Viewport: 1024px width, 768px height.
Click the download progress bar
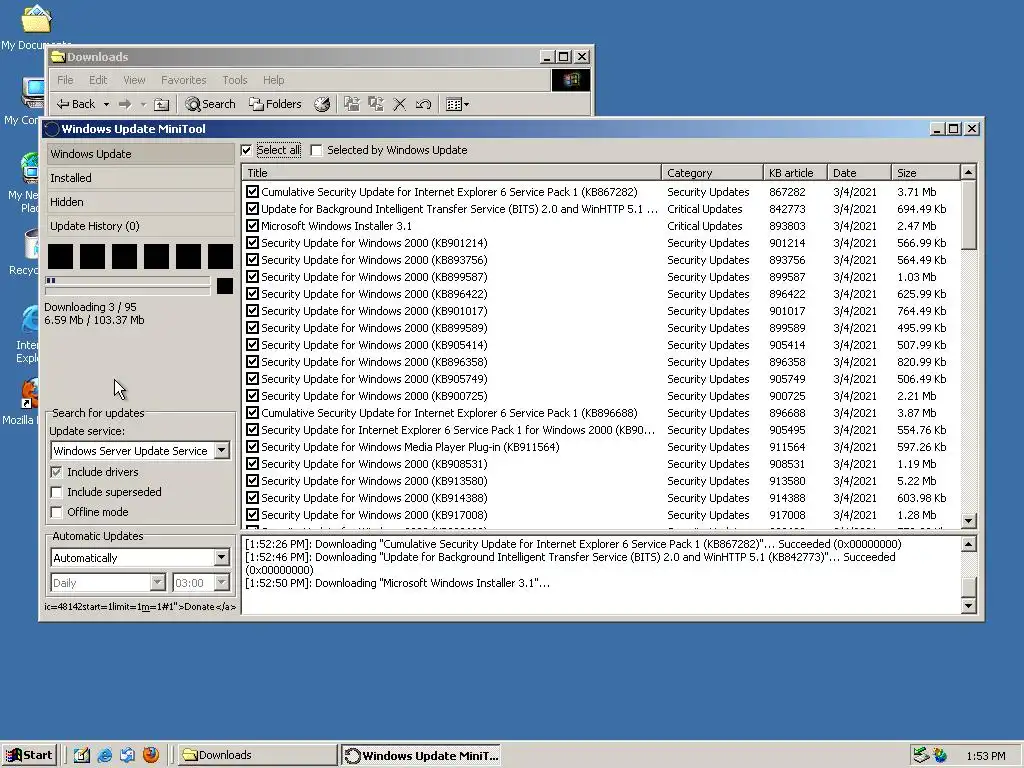pos(127,280)
